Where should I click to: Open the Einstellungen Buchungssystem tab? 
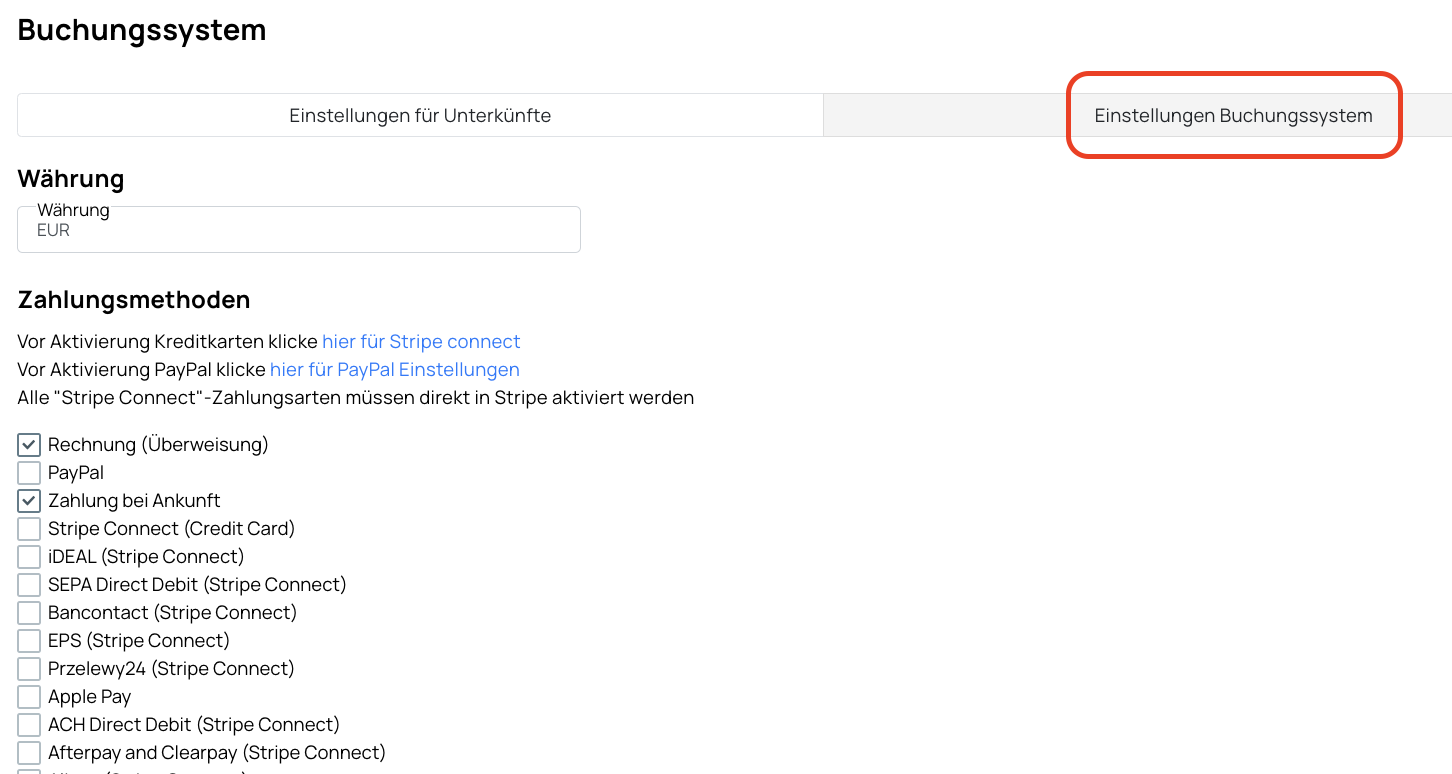click(x=1233, y=115)
